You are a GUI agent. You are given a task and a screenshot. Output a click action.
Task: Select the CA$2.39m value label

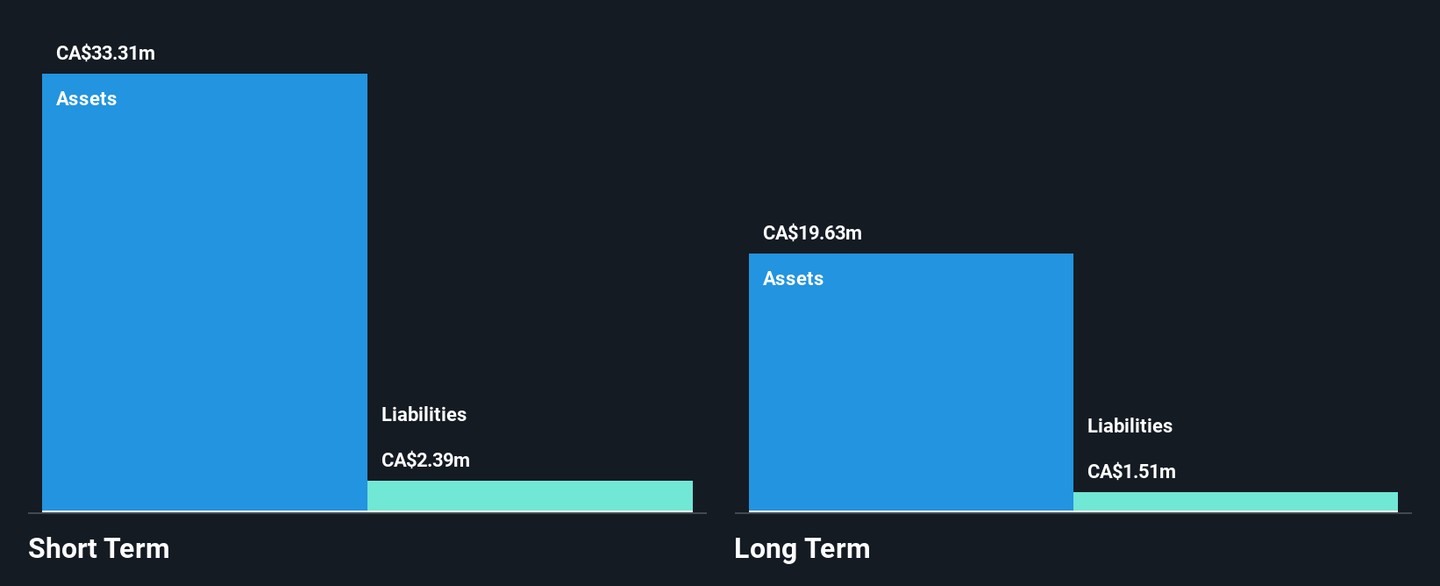point(426,460)
